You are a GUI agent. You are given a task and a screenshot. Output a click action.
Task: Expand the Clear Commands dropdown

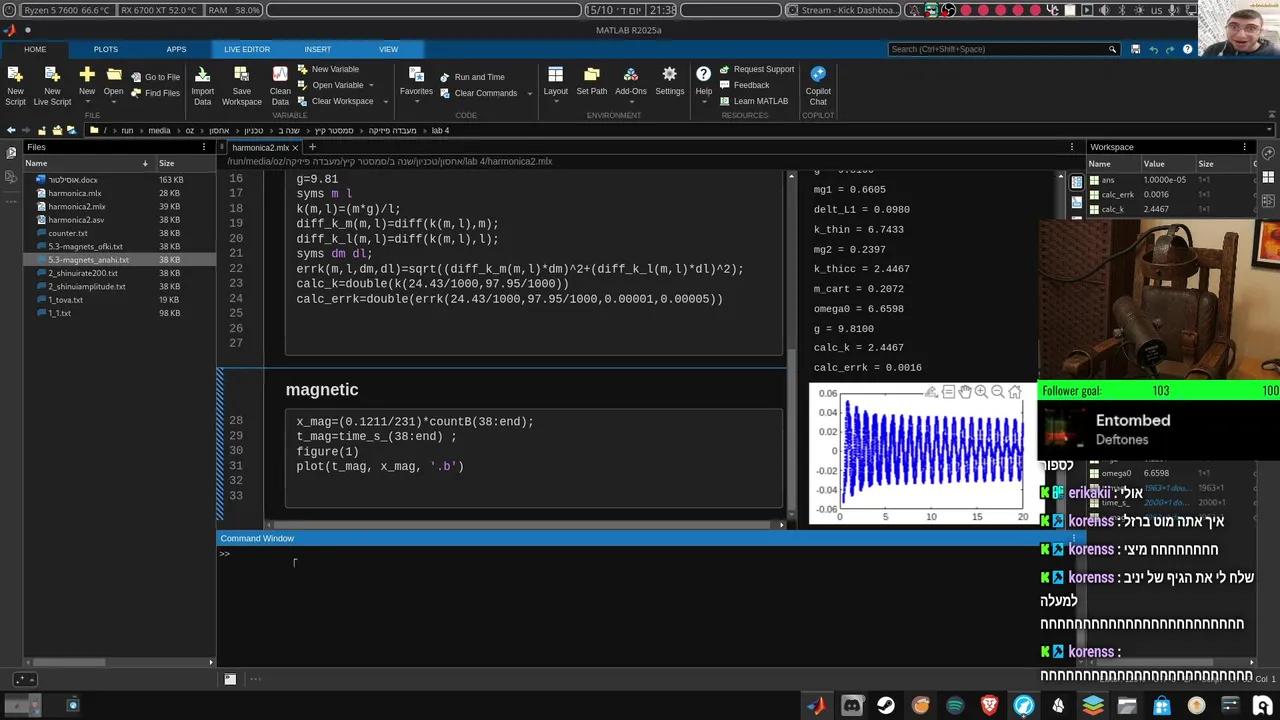tap(529, 93)
